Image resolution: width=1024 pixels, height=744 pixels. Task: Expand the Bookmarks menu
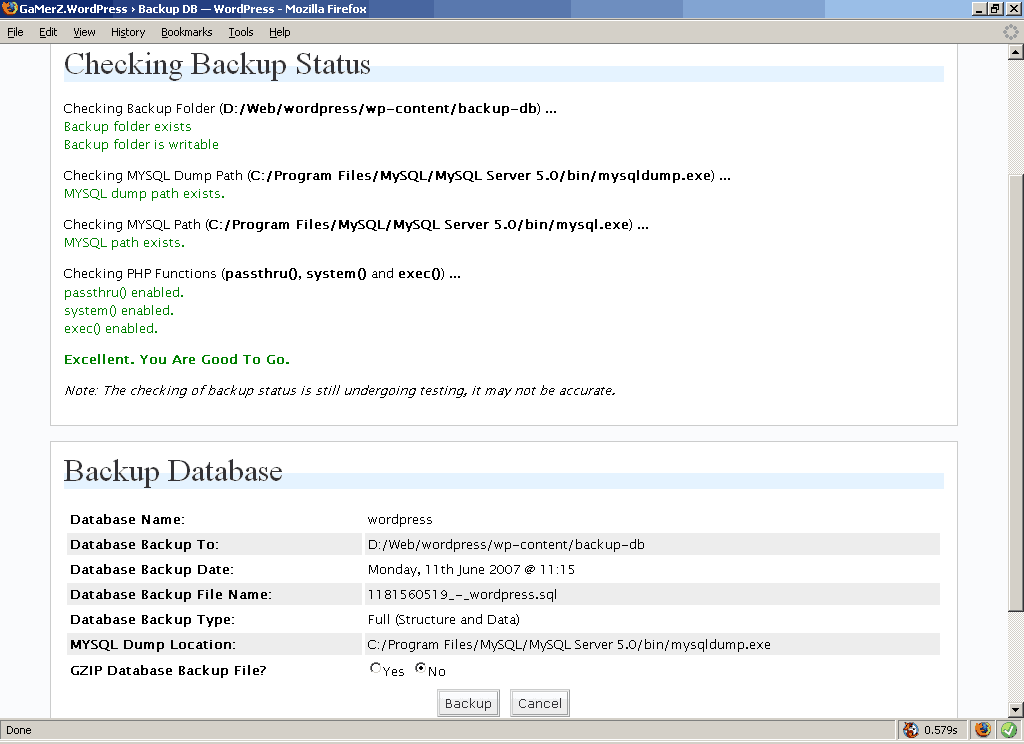pyautogui.click(x=186, y=32)
